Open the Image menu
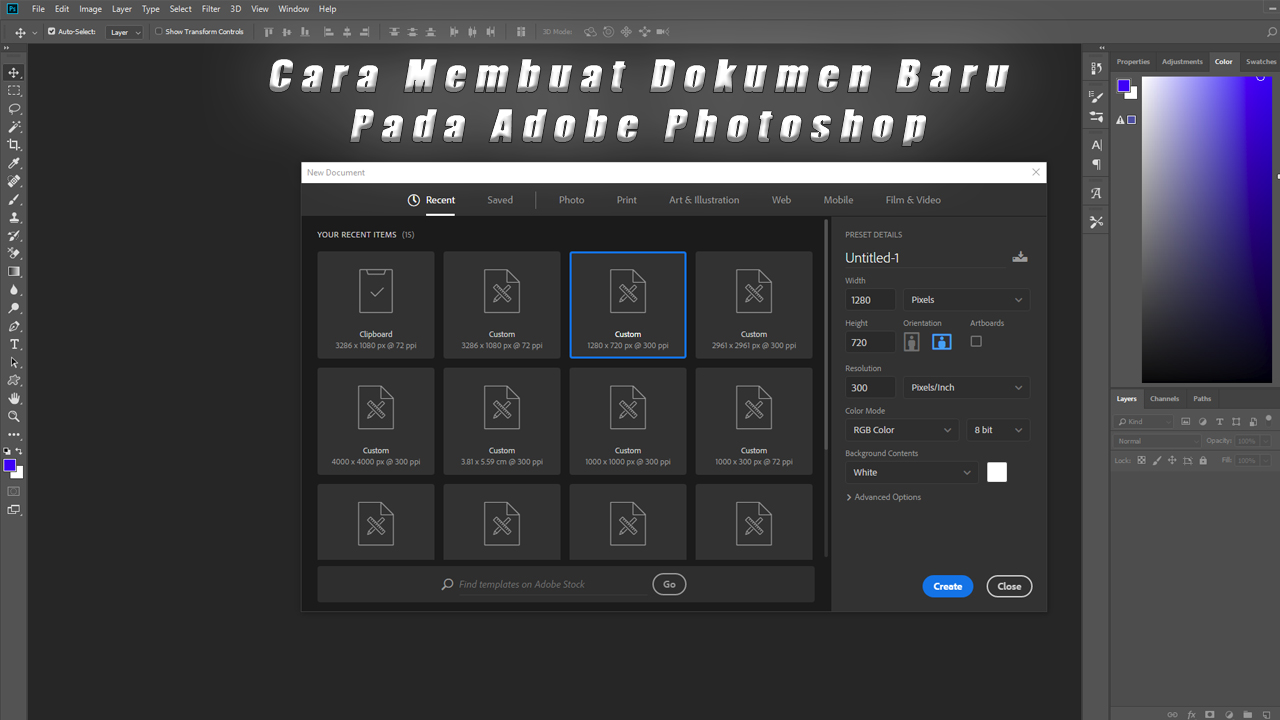This screenshot has width=1280, height=720. pyautogui.click(x=91, y=9)
